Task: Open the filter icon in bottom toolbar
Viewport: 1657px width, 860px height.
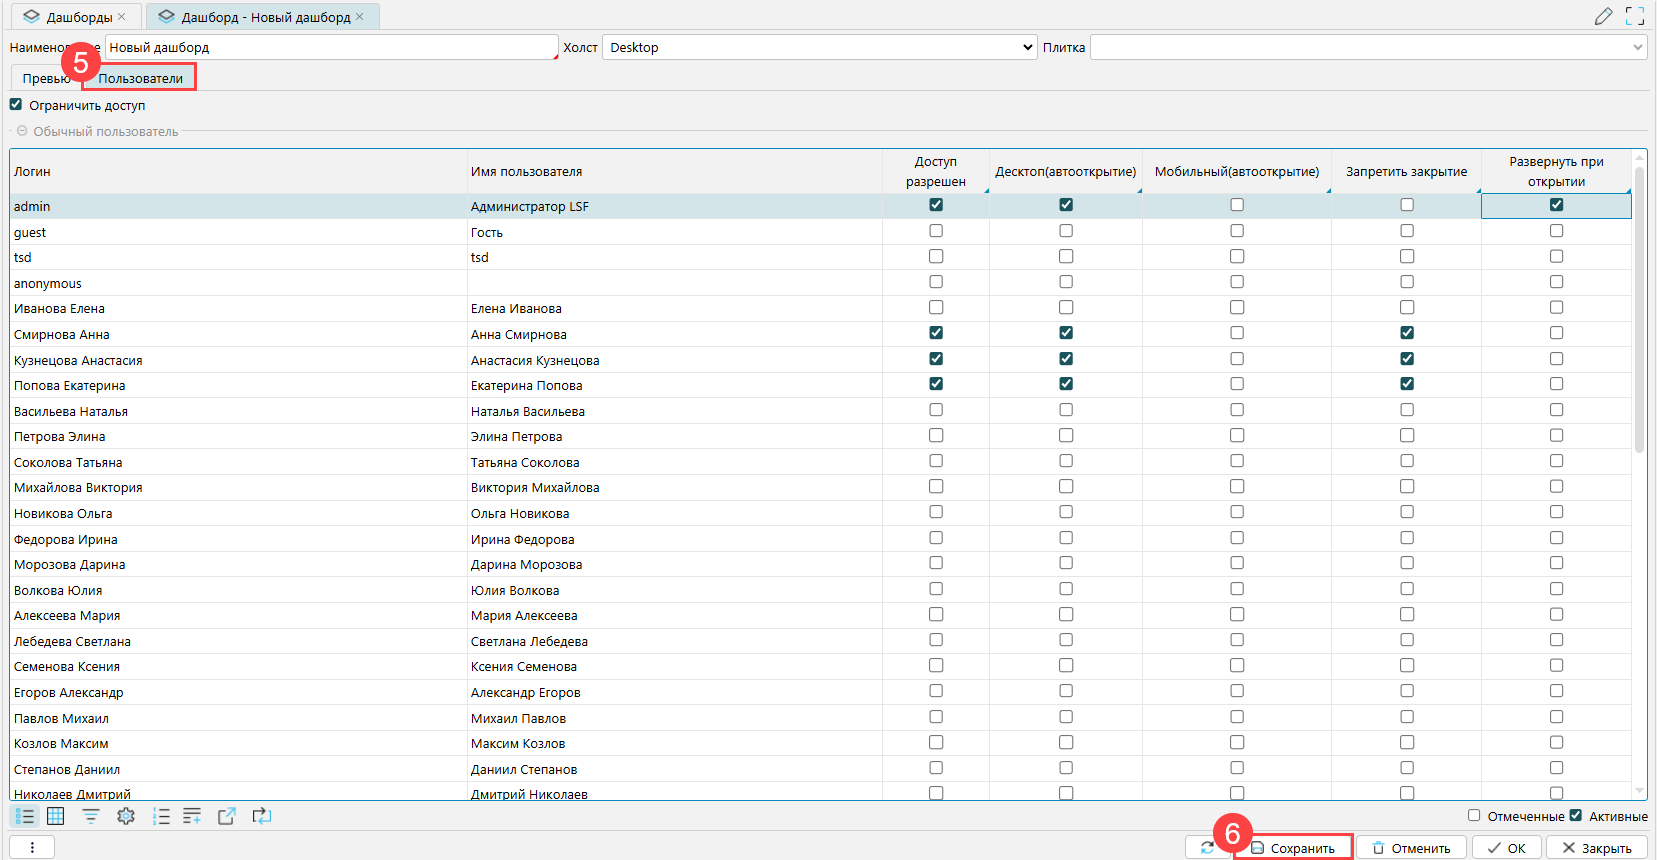Action: click(91, 816)
